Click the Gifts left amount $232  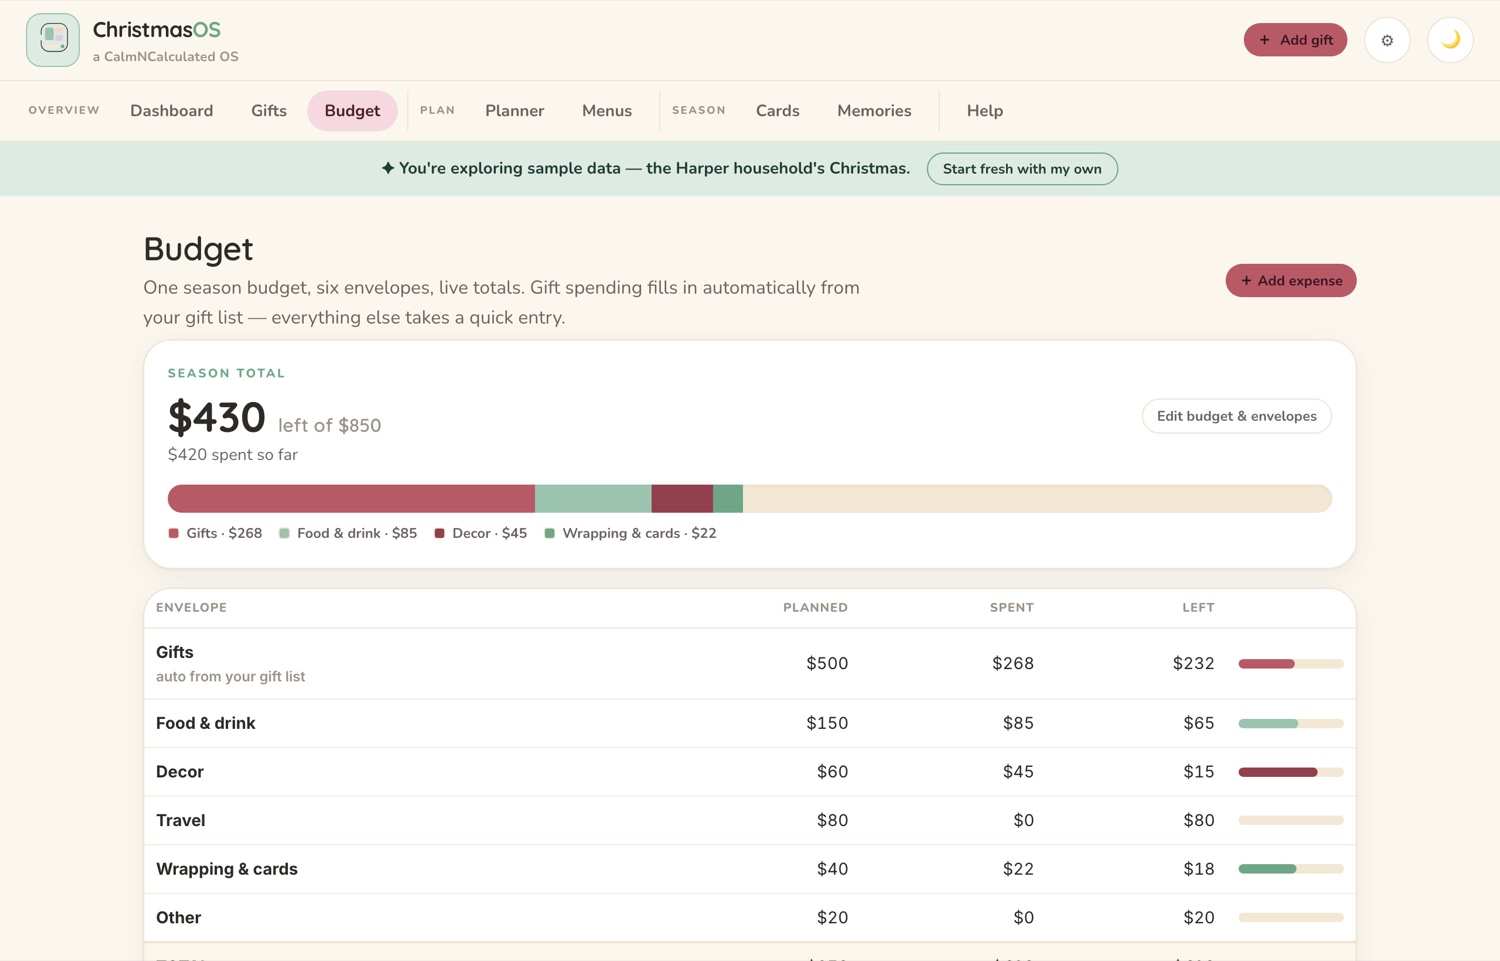point(1193,664)
